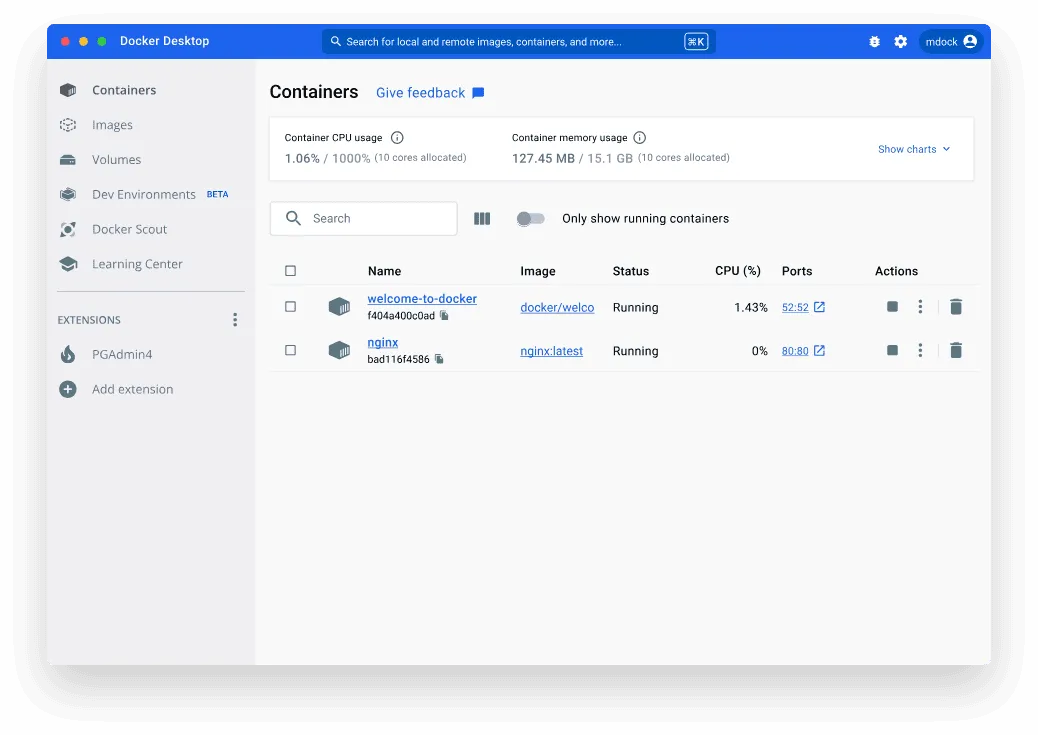Stop the nginx container

tap(891, 350)
